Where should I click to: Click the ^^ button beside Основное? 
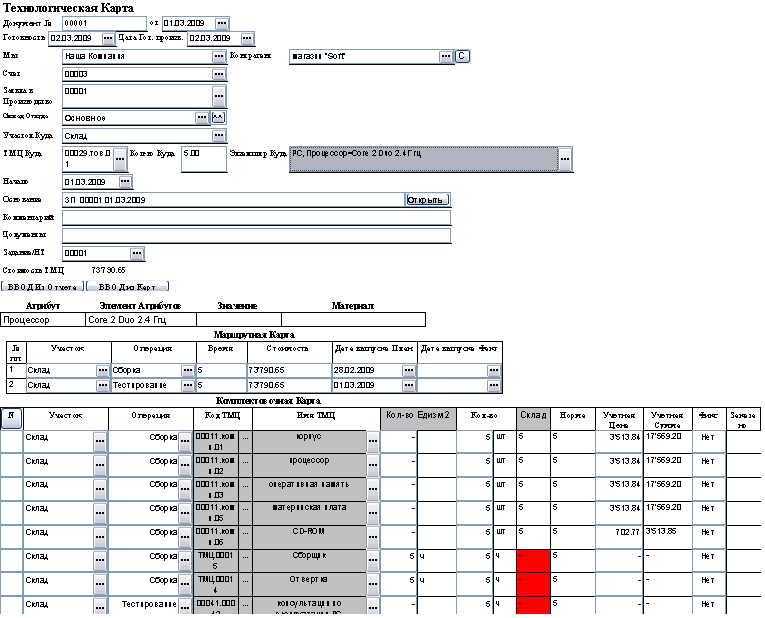(x=218, y=117)
